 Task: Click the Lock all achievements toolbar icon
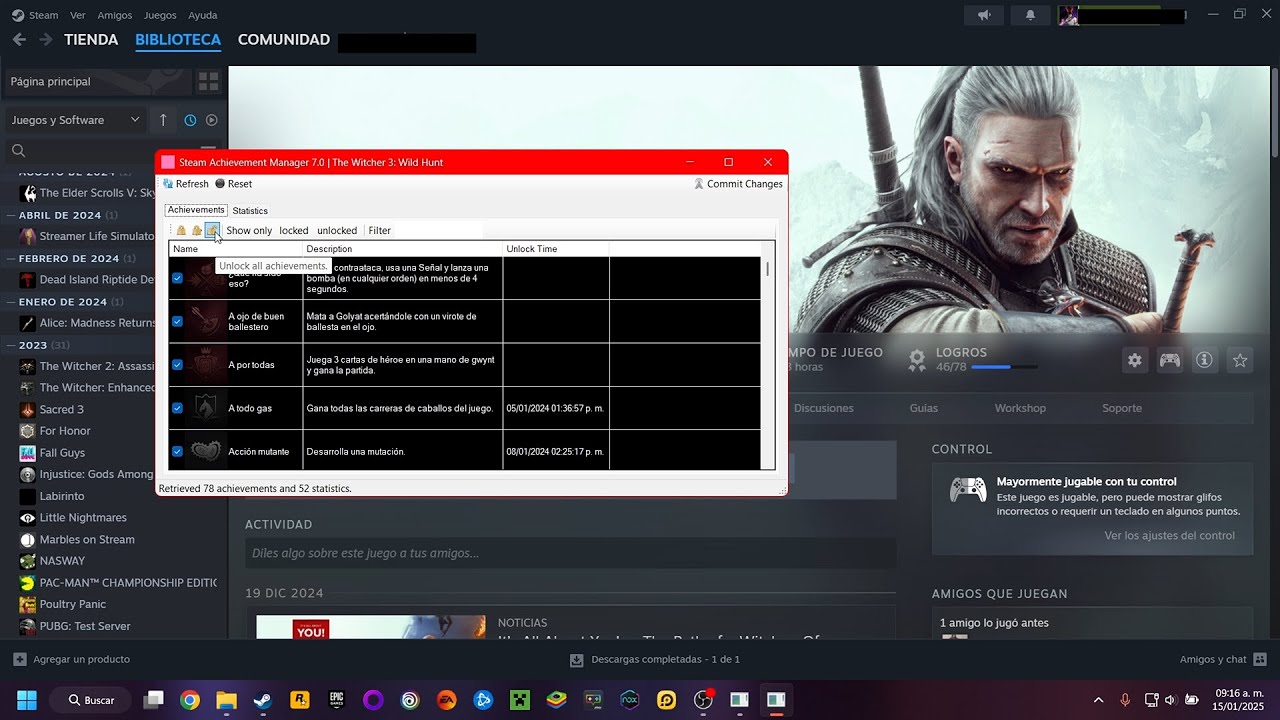pyautogui.click(x=181, y=230)
